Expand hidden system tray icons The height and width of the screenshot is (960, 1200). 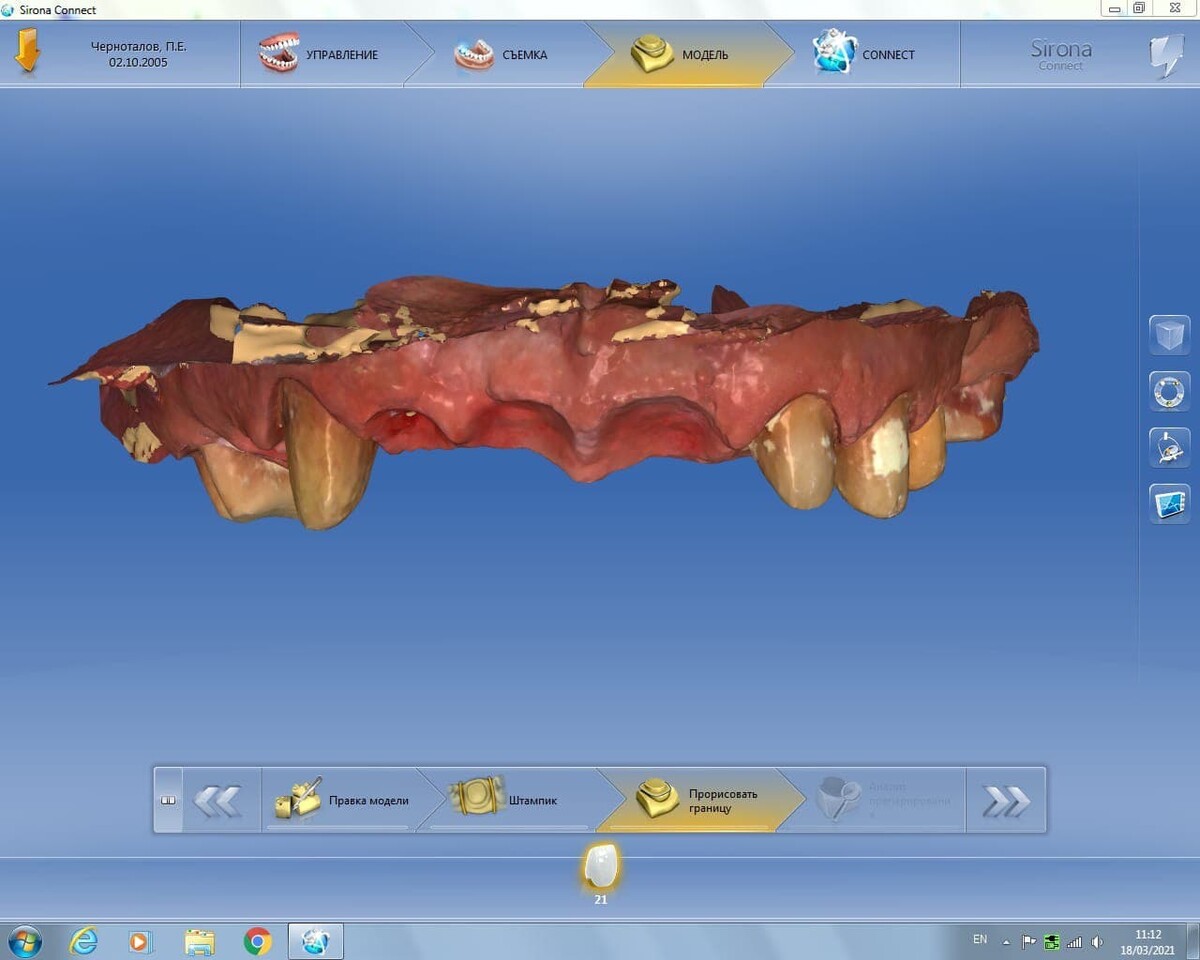click(1006, 942)
